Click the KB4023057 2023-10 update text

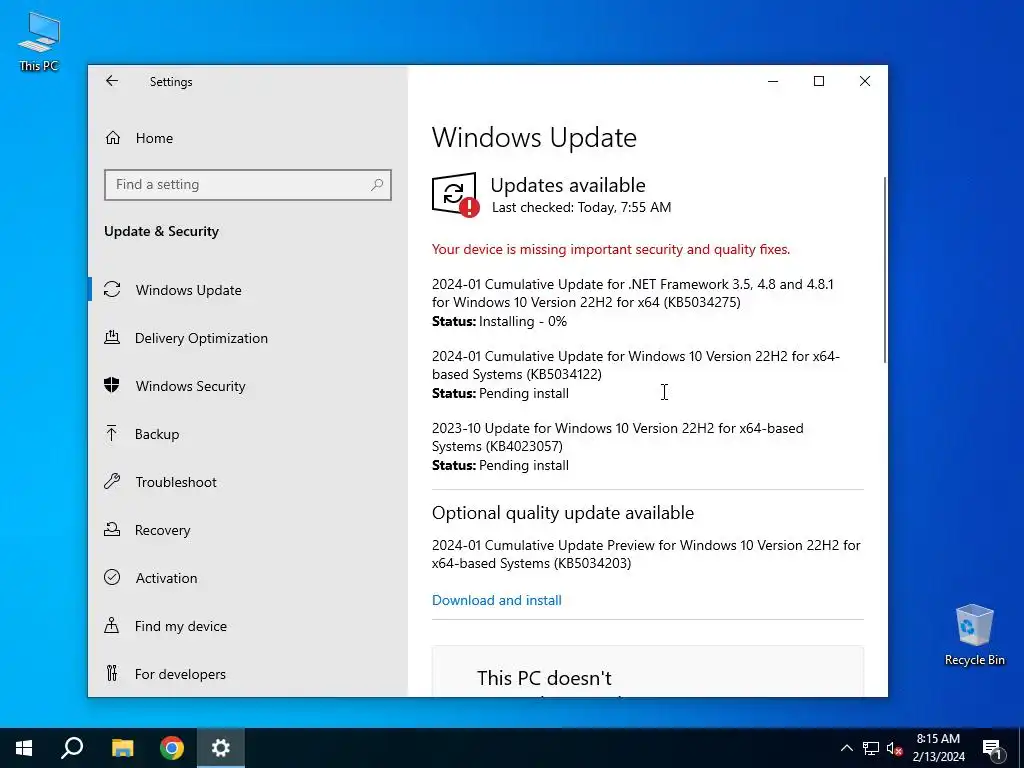[x=617, y=437]
